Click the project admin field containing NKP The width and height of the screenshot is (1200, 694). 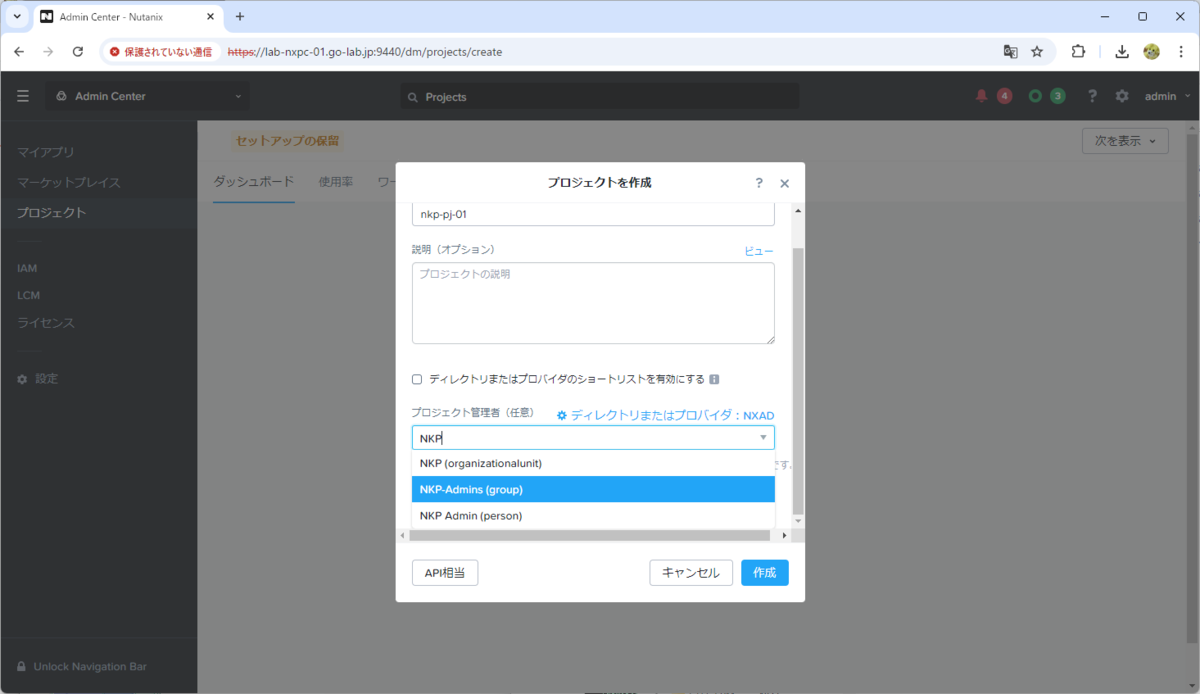pos(593,438)
